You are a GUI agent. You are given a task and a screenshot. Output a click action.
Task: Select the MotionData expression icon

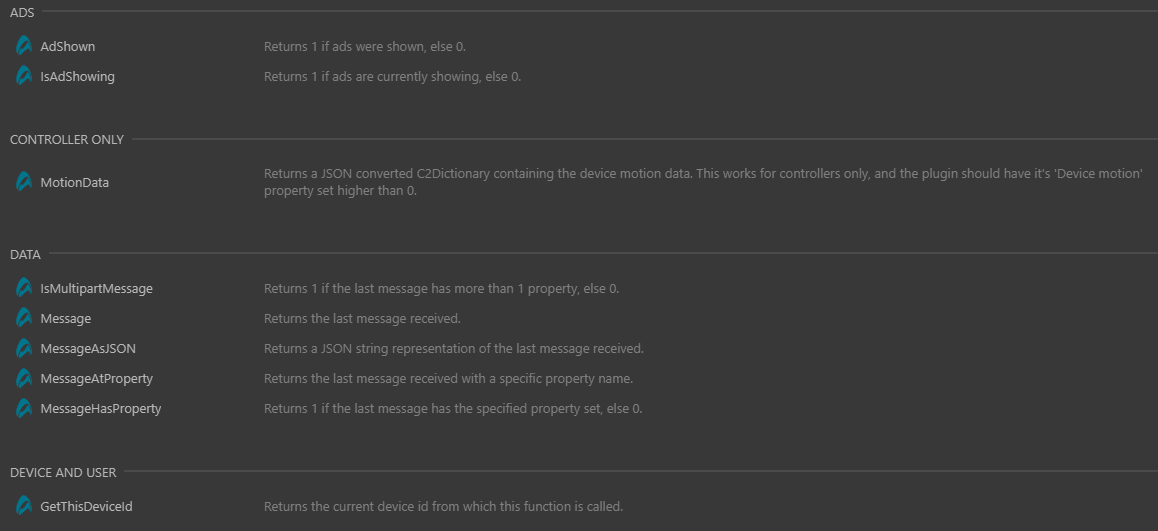[24, 182]
